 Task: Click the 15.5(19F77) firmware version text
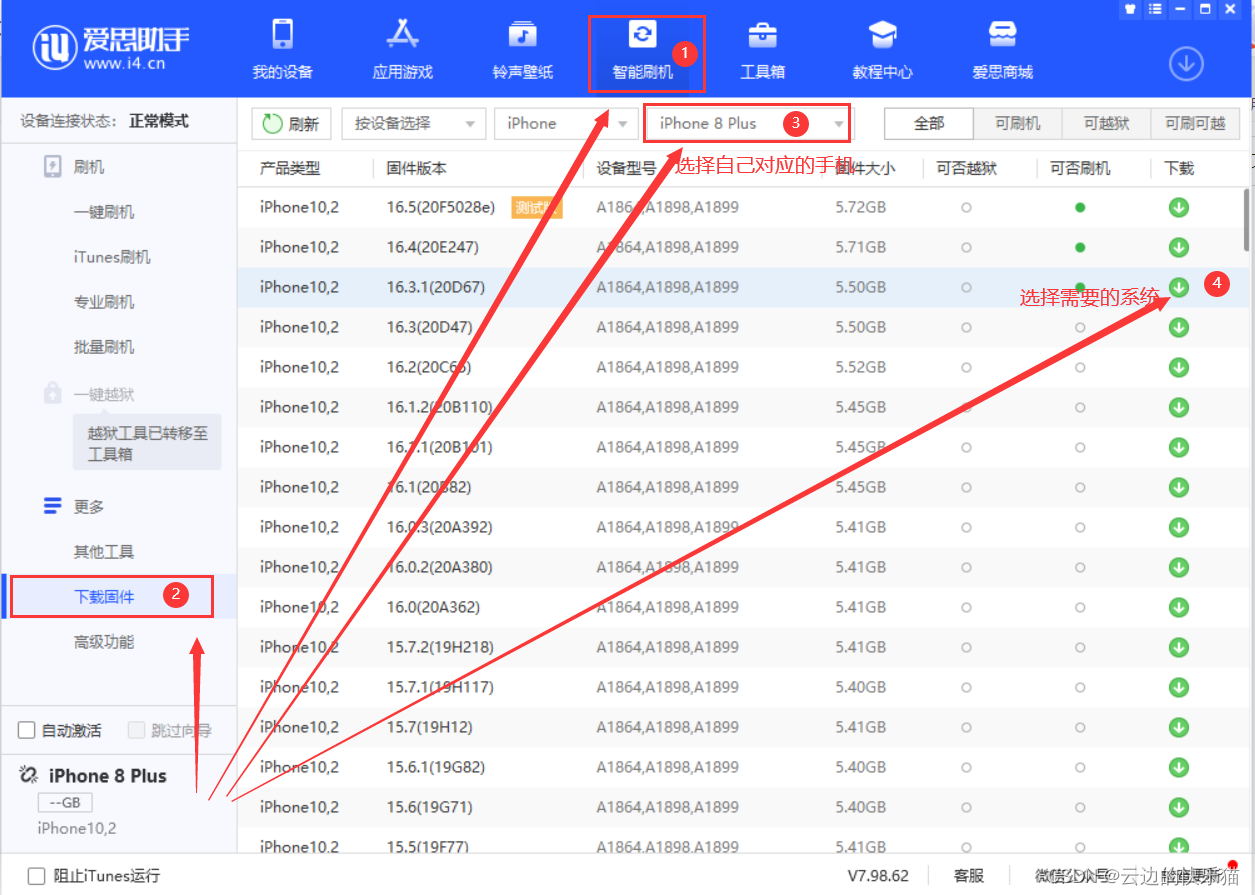pos(427,846)
